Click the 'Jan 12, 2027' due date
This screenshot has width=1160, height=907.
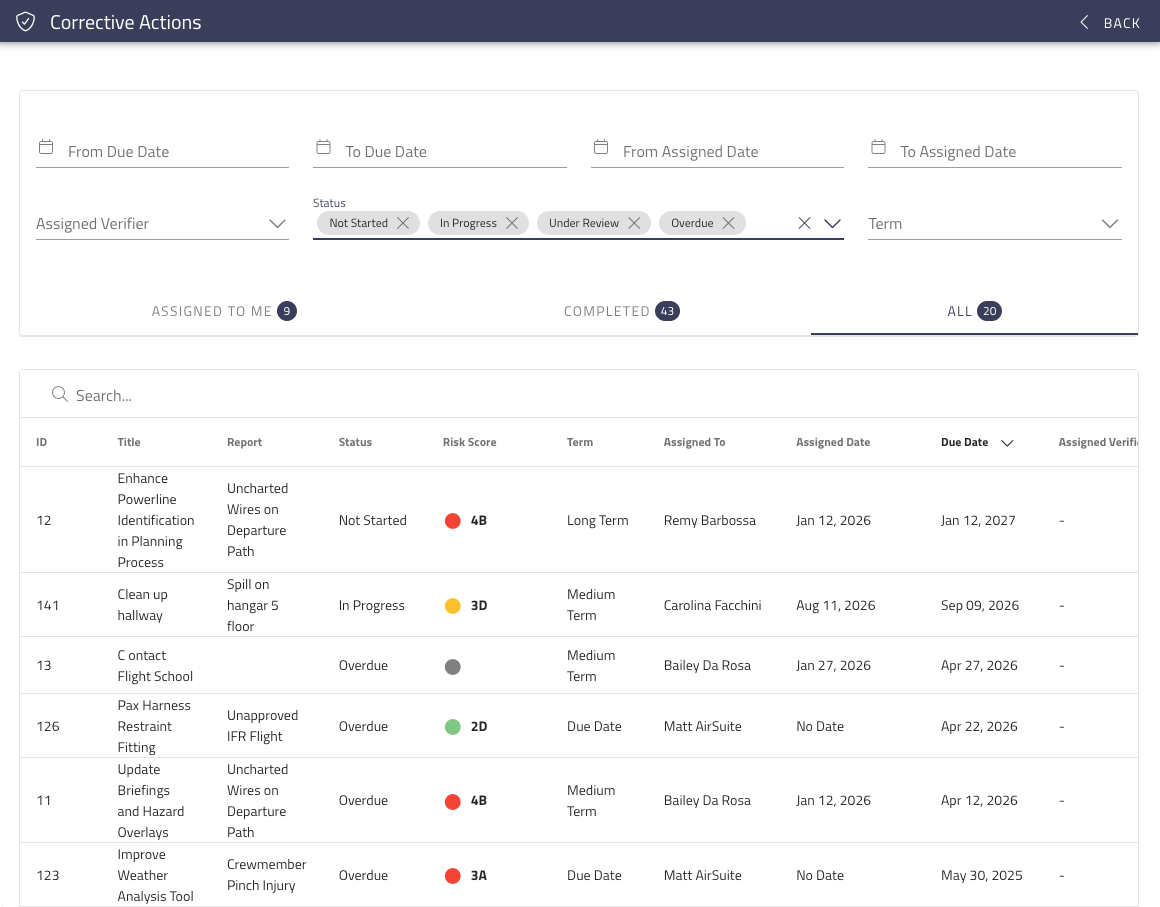978,520
